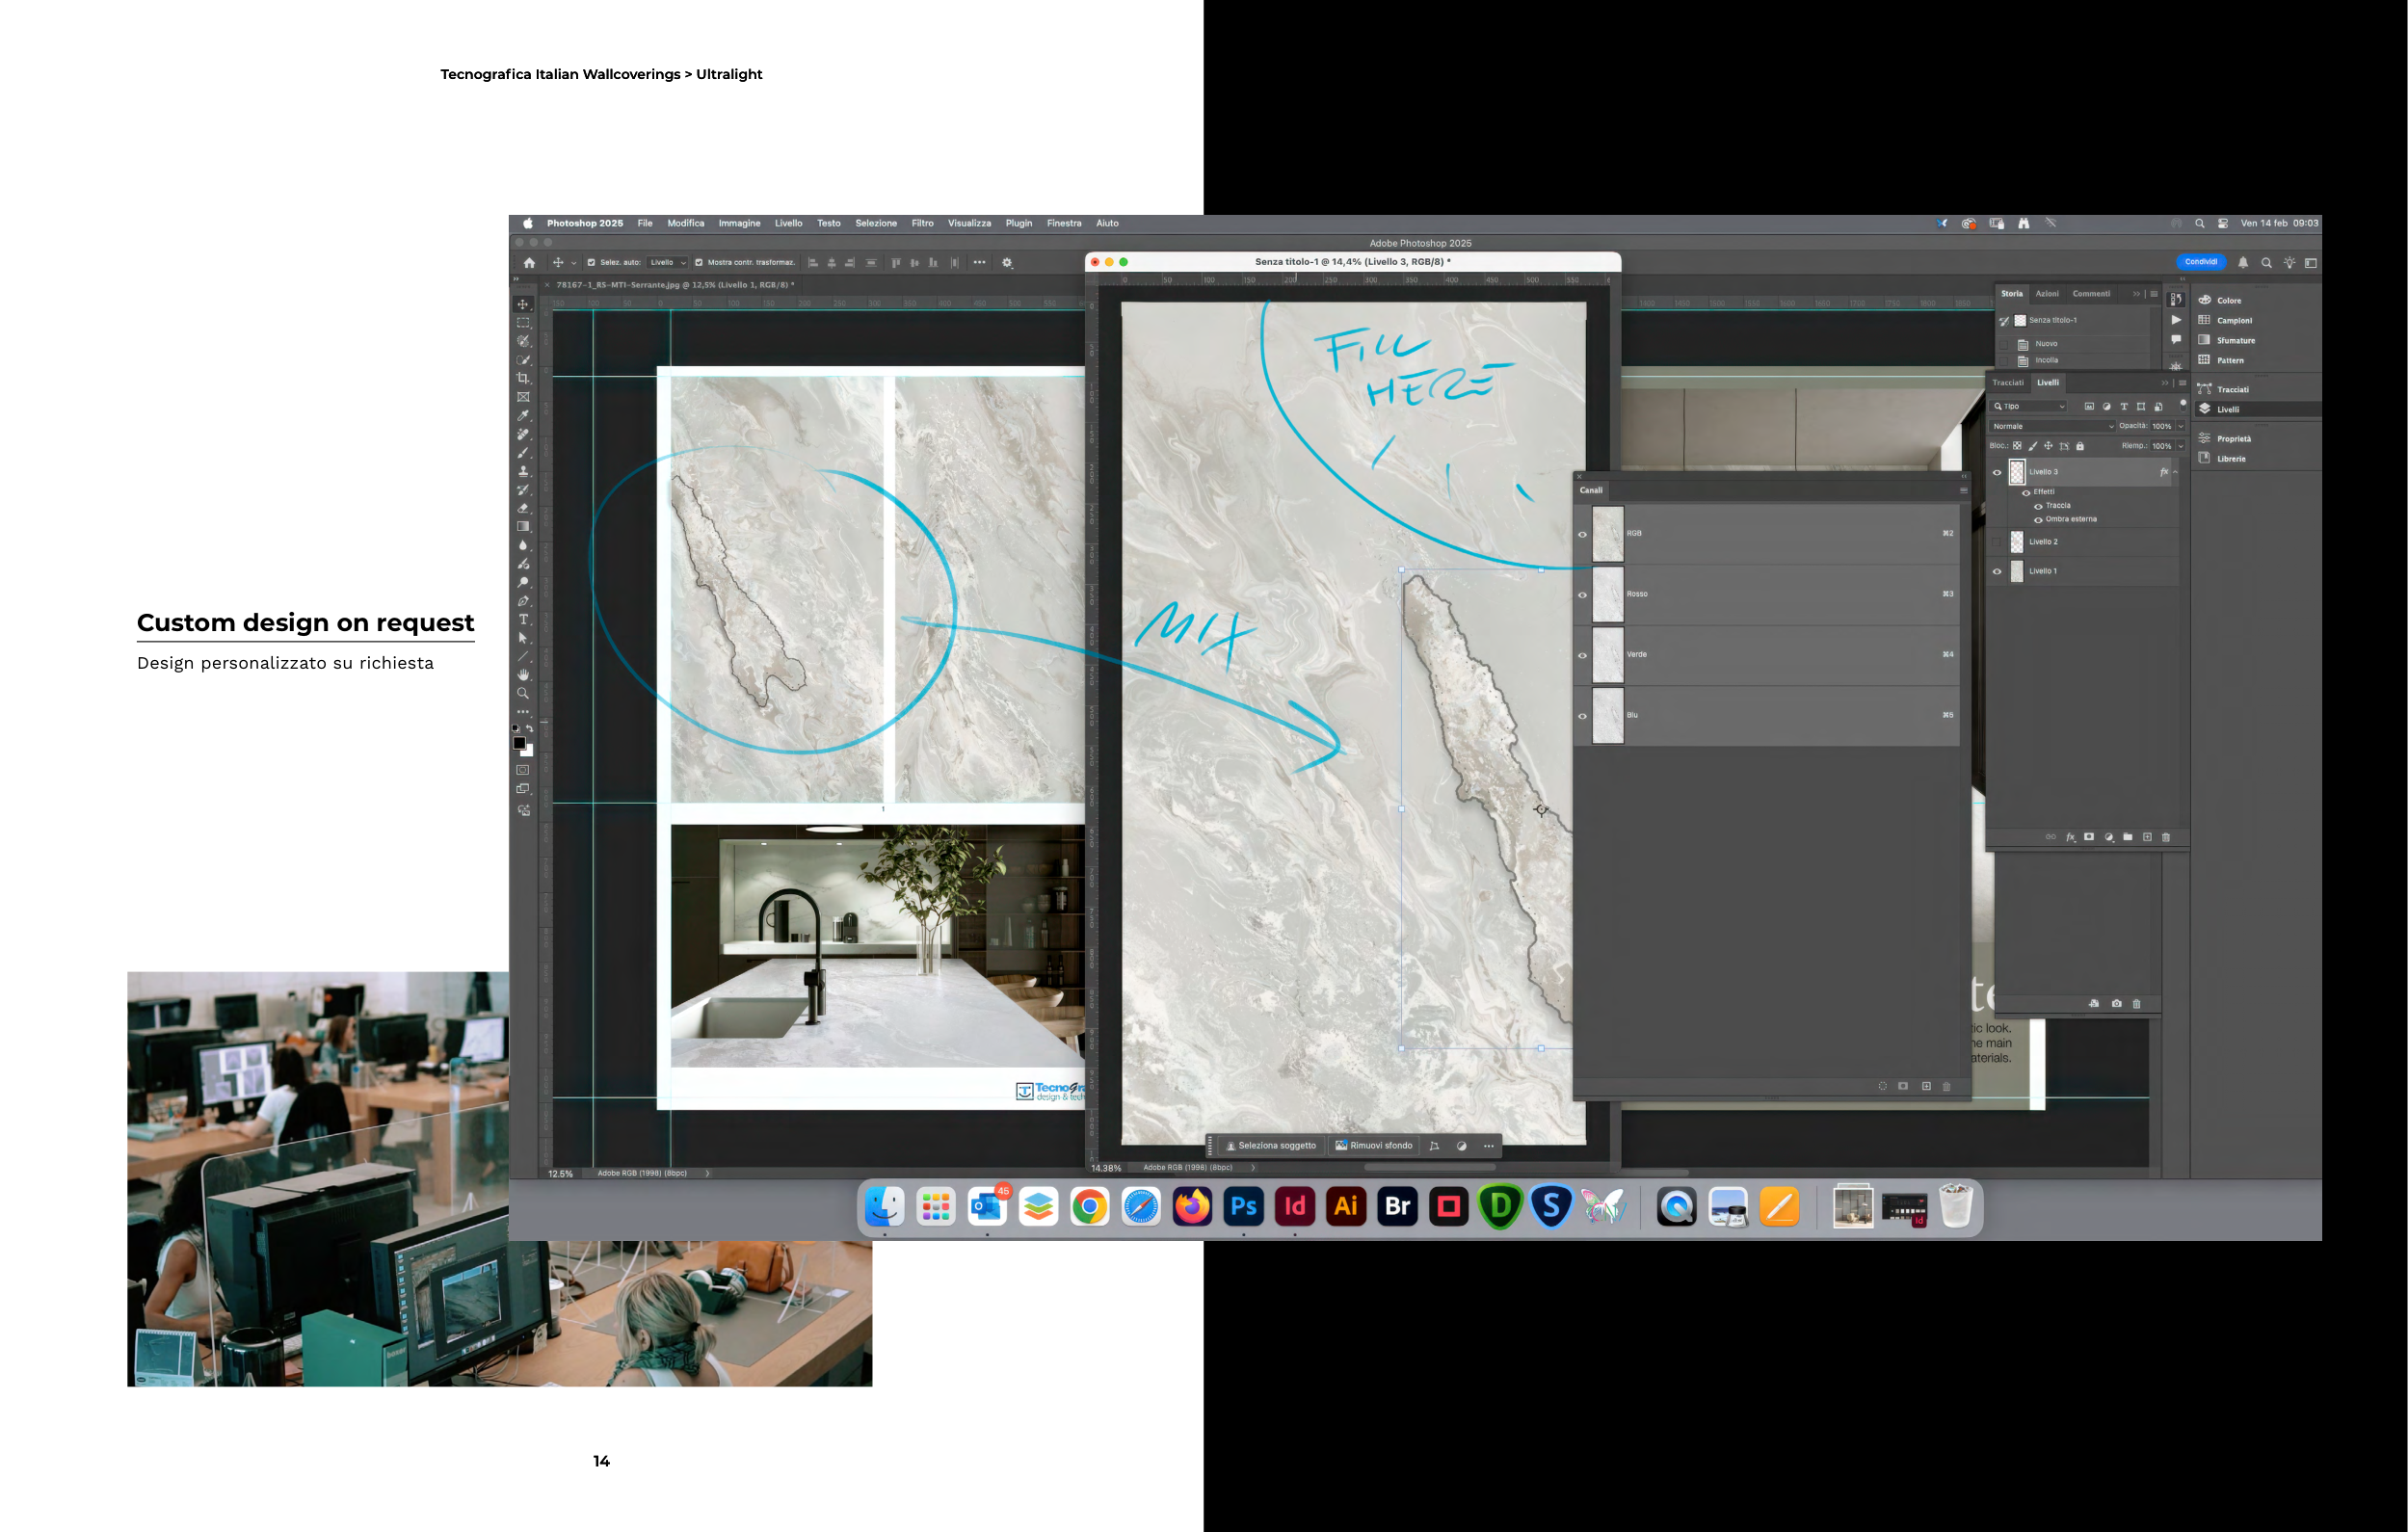Click the Condividi button
2408x1532 pixels.
pyautogui.click(x=2200, y=262)
